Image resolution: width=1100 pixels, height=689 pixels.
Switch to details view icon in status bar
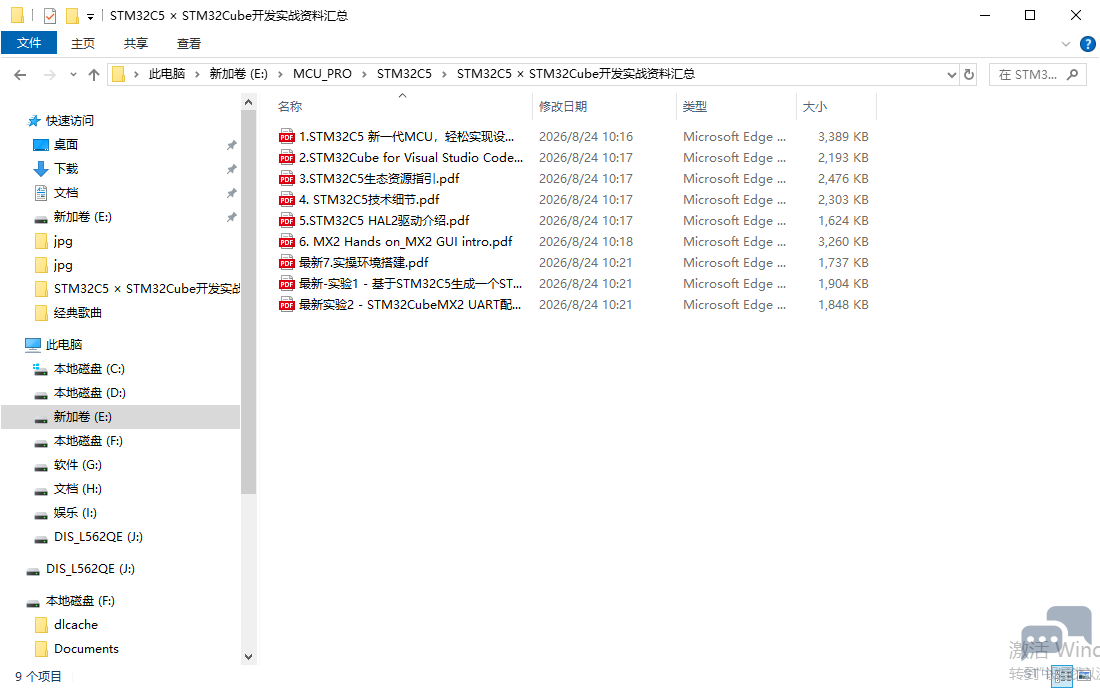click(x=1062, y=675)
